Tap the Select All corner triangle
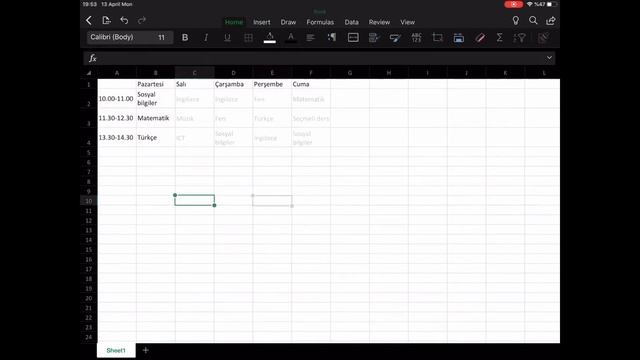 (x=89, y=73)
